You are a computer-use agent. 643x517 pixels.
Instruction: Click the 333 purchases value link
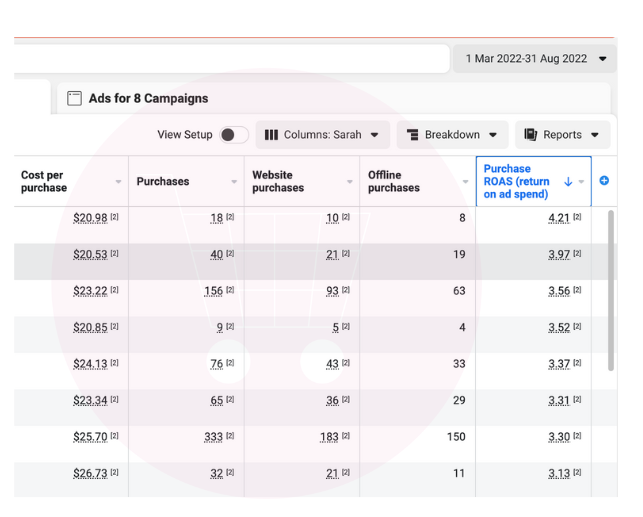211,437
